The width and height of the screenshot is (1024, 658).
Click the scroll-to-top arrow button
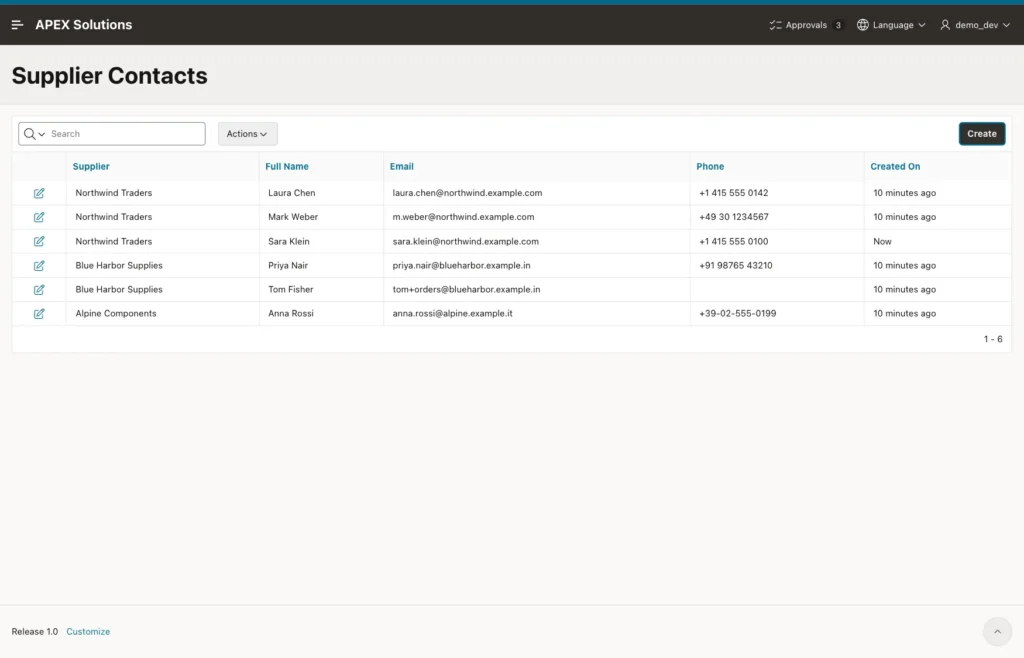point(997,631)
